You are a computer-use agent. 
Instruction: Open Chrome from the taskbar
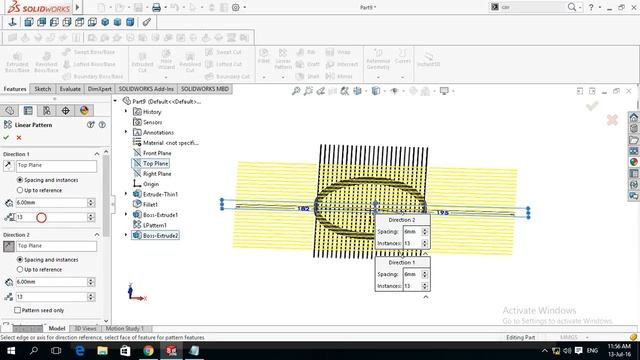click(x=149, y=351)
